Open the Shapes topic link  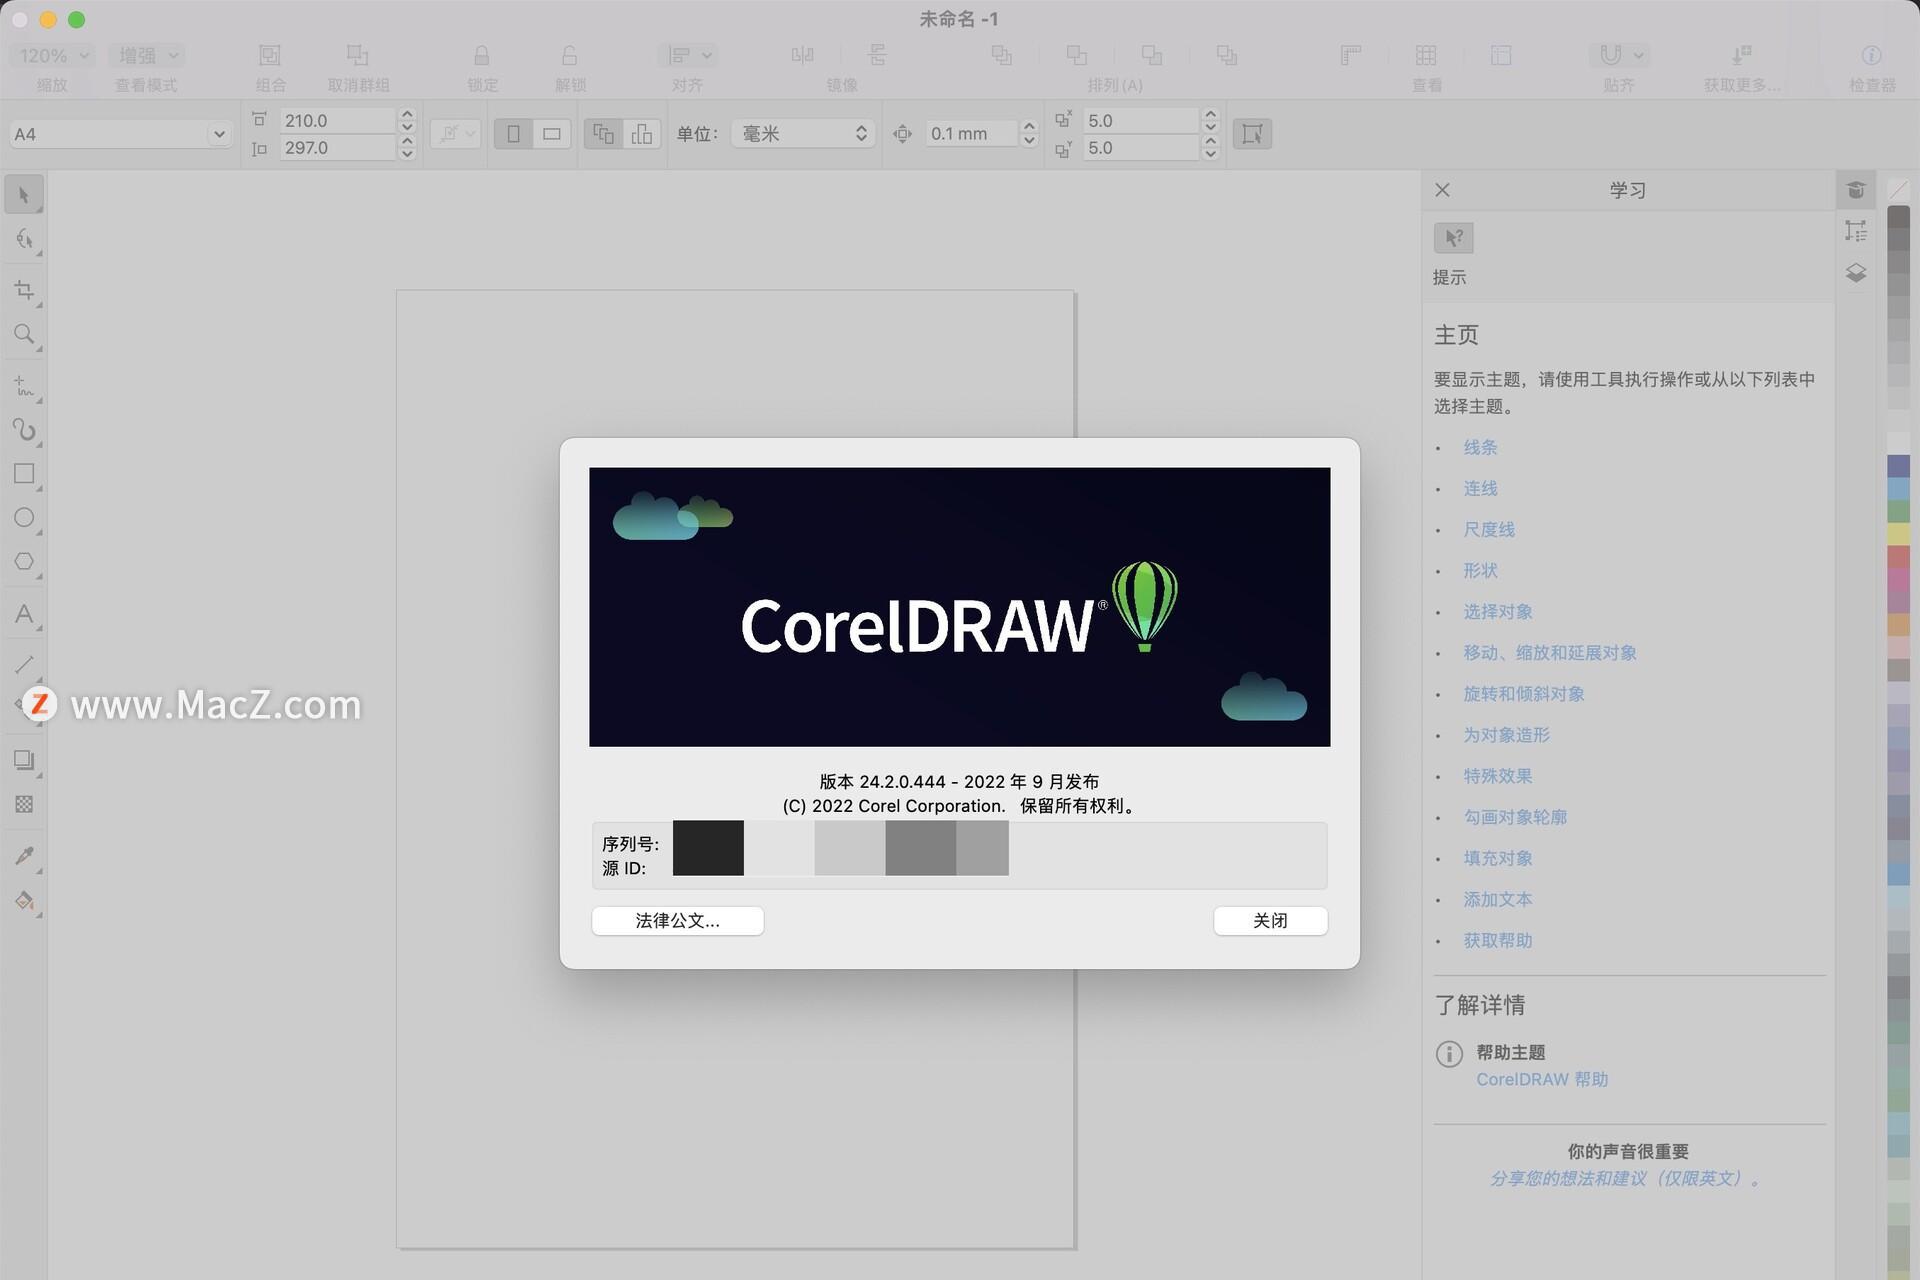pos(1481,571)
